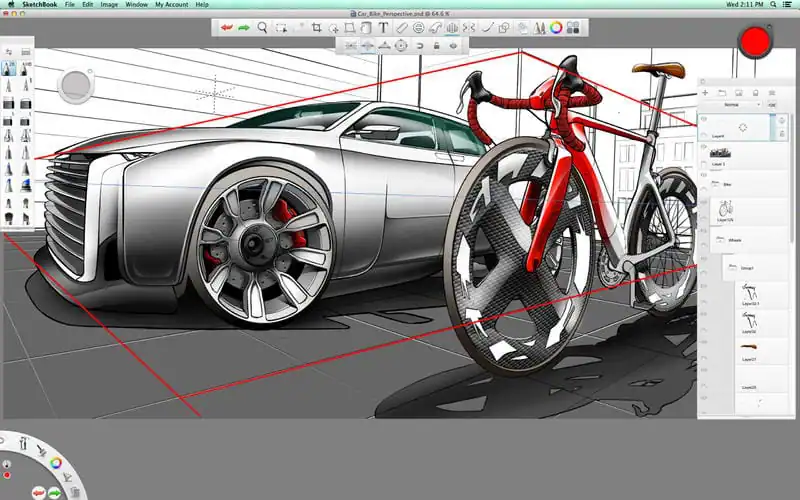Viewport: 800px width, 500px height.
Task: Toggle the perspective lock icon
Action: (437, 45)
